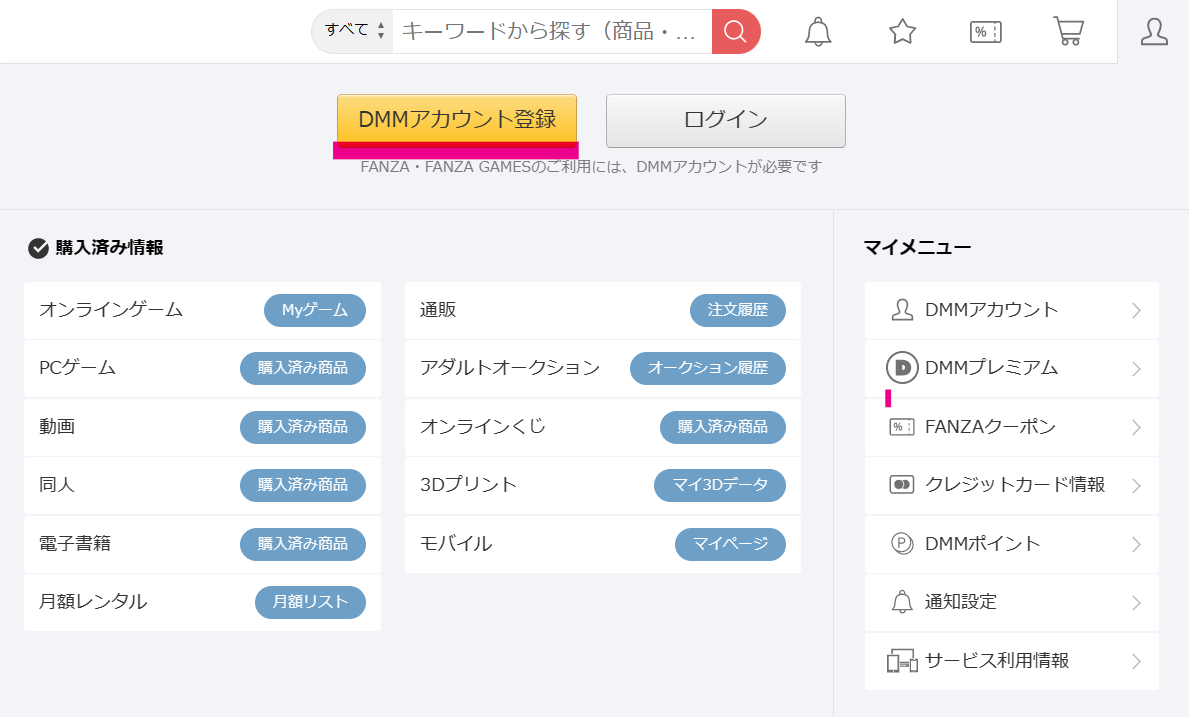Click the star favorites icon in header
This screenshot has height=717, width=1189.
click(901, 31)
